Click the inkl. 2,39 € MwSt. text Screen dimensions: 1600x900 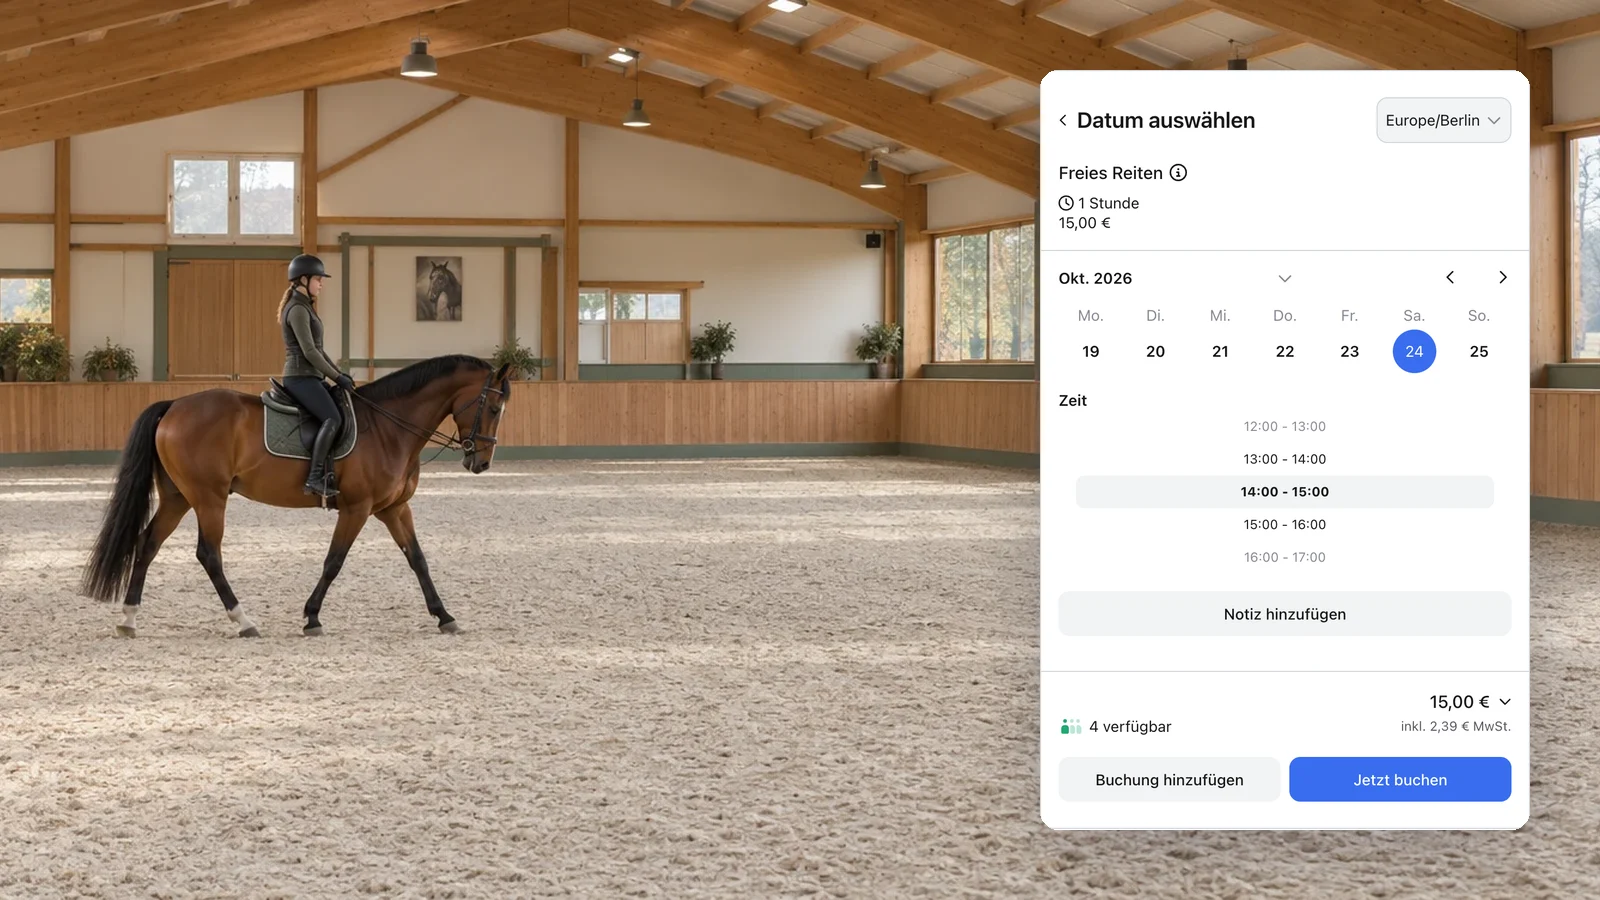1455,727
